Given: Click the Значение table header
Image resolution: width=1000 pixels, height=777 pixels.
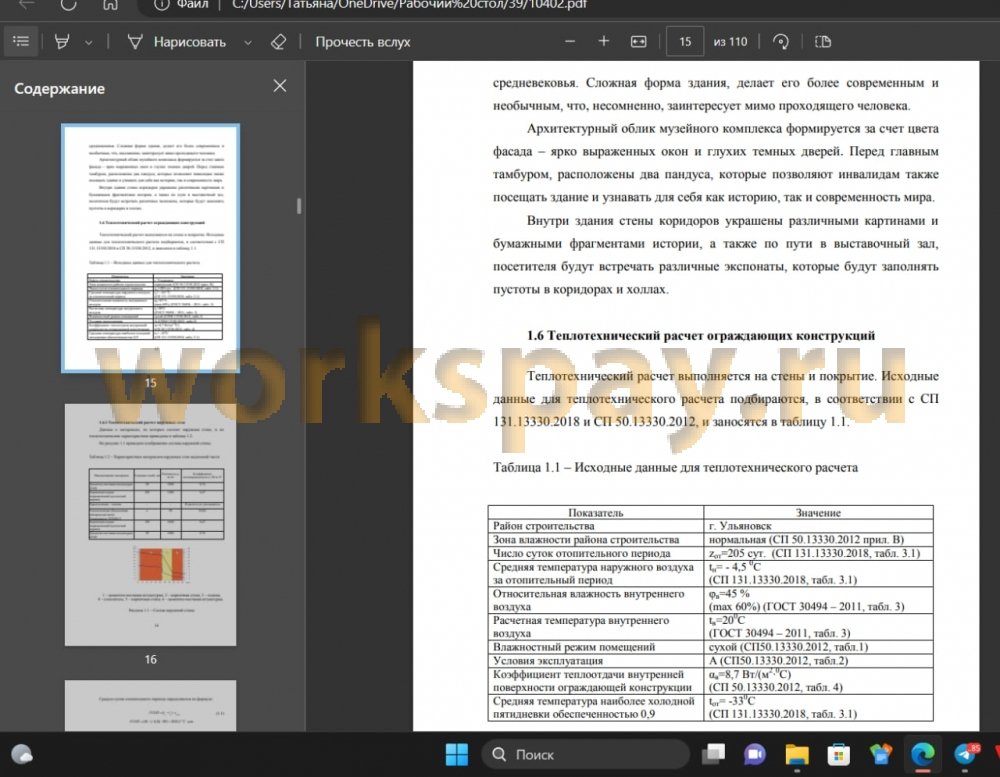Looking at the screenshot, I should 818,512.
